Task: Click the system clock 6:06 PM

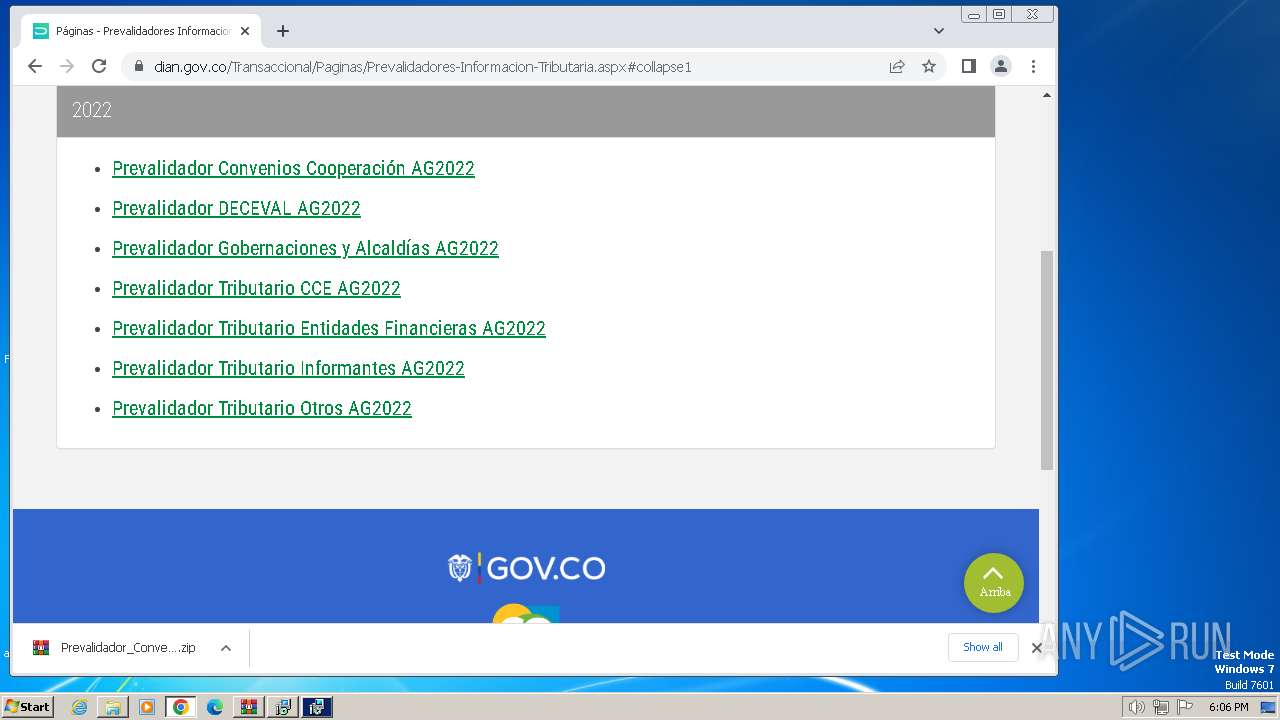Action: (x=1228, y=707)
